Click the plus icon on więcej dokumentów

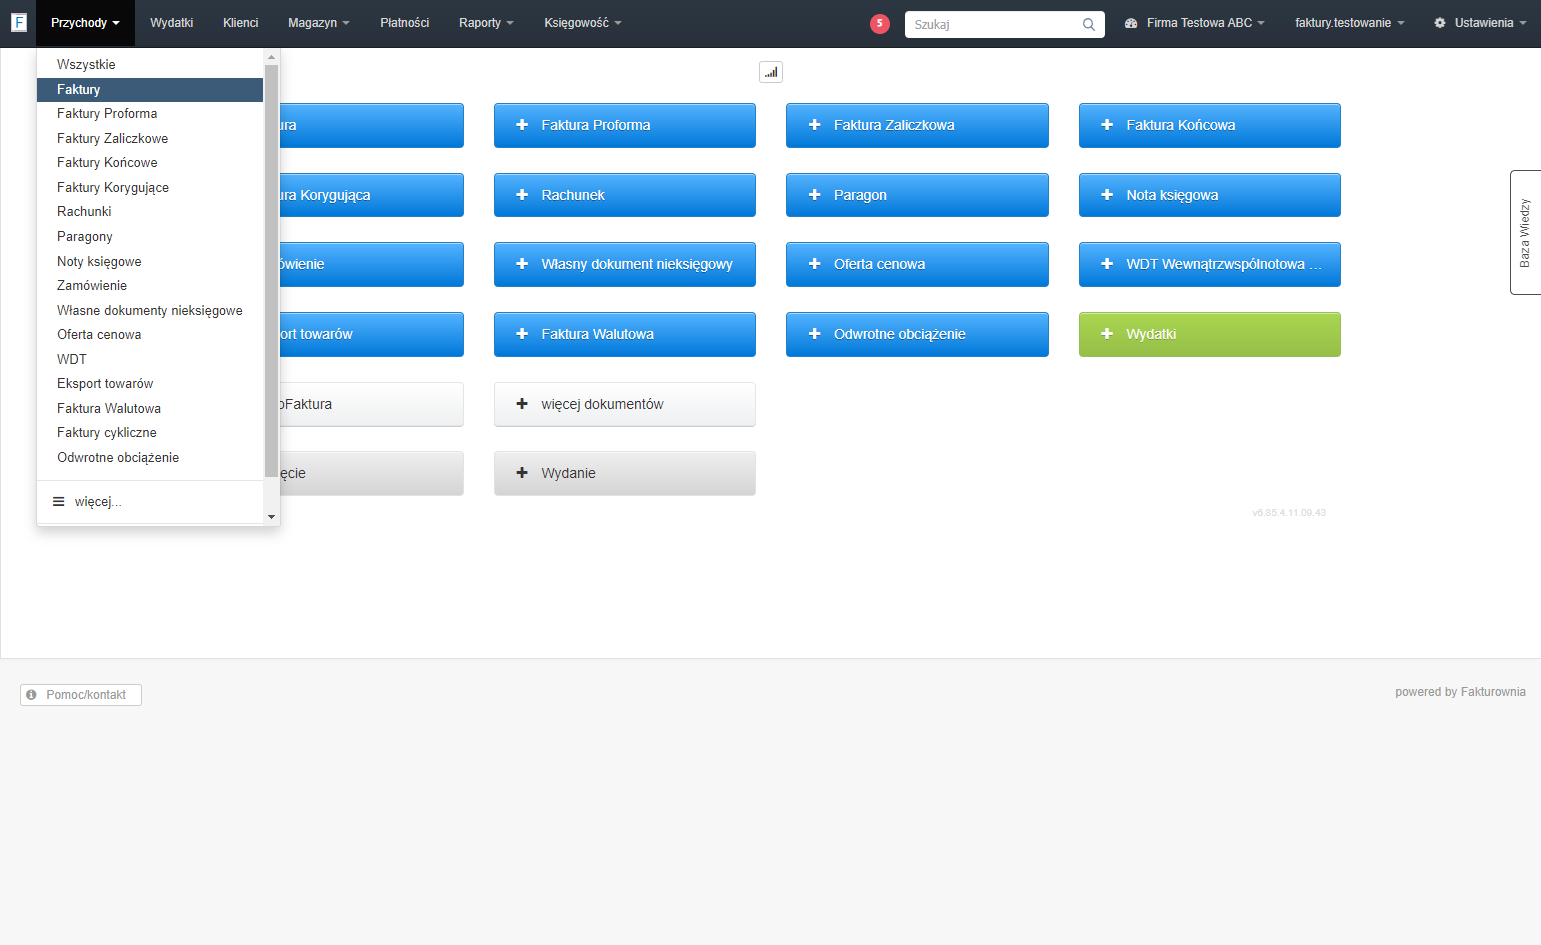(522, 404)
